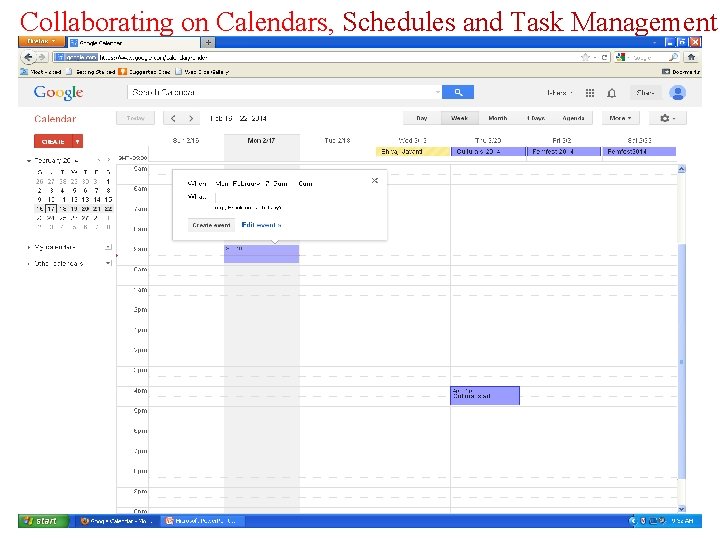
Task: Click the Calendar title link
Action: click(x=55, y=119)
